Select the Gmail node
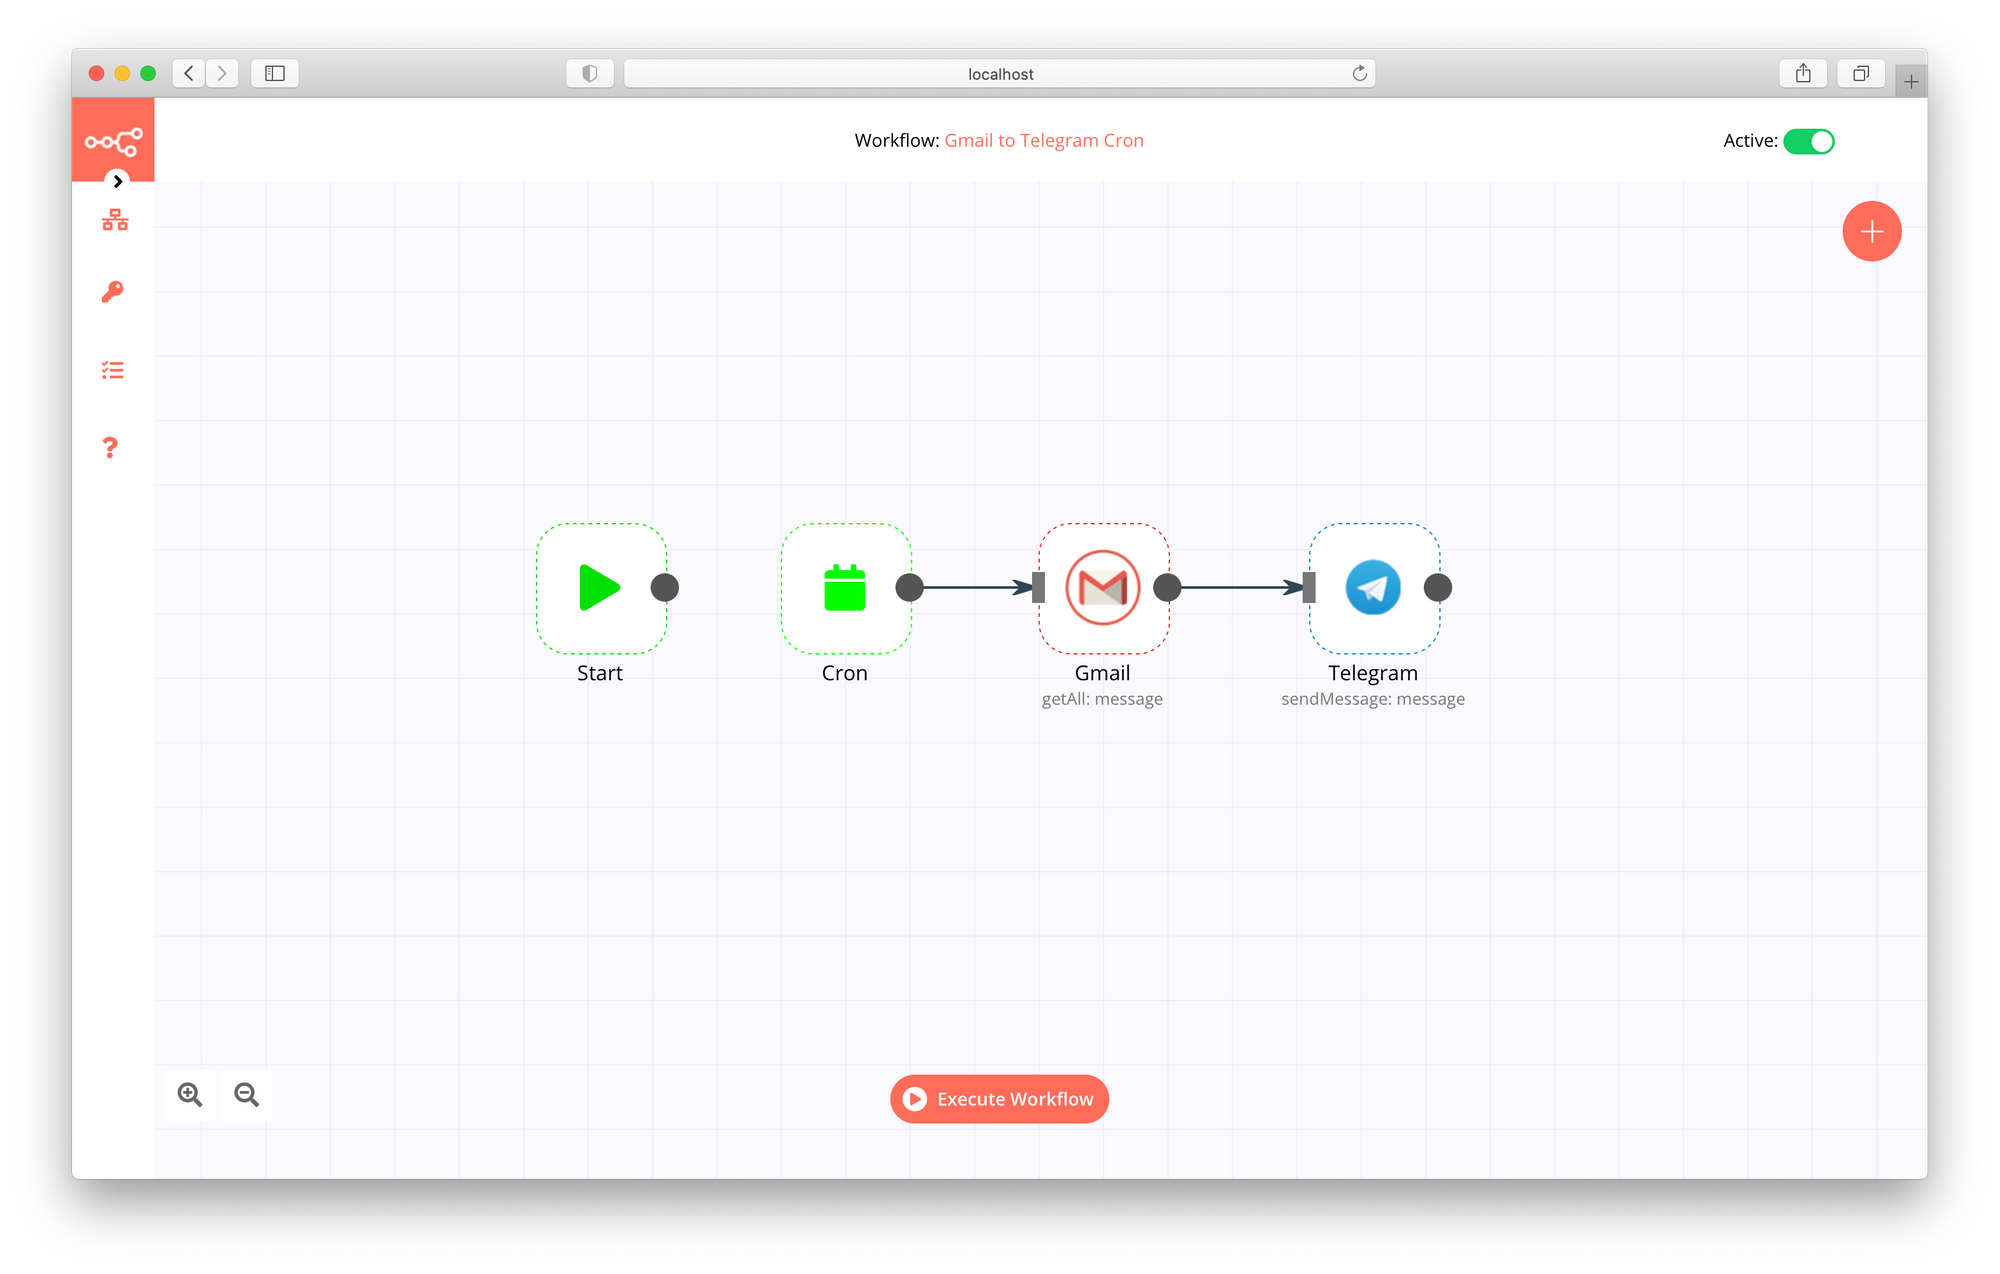The height and width of the screenshot is (1274, 2000). 1102,588
